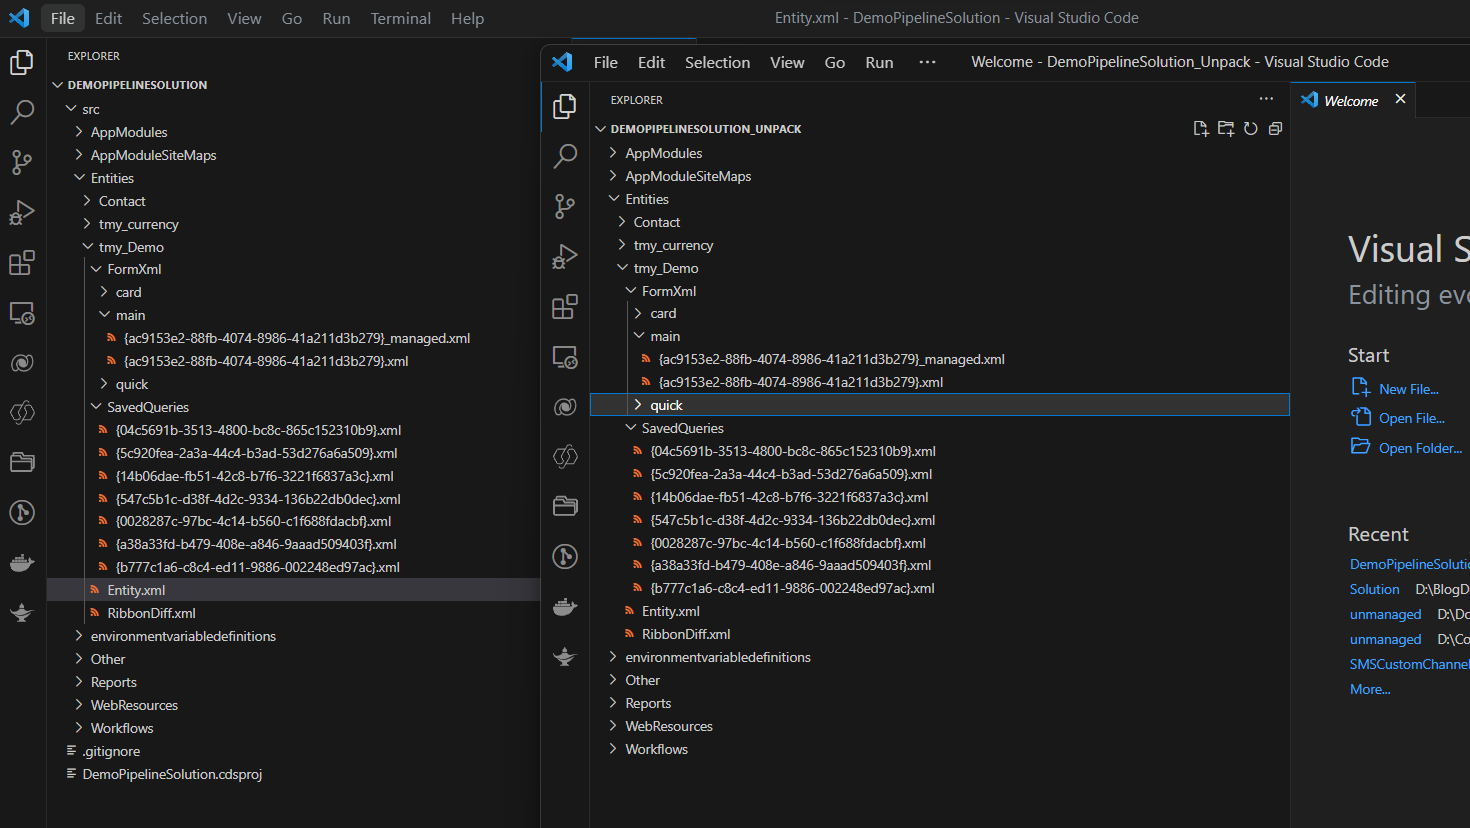Click the genie lamp icon in Unpack window
This screenshot has height=828, width=1470.
pyautogui.click(x=565, y=656)
